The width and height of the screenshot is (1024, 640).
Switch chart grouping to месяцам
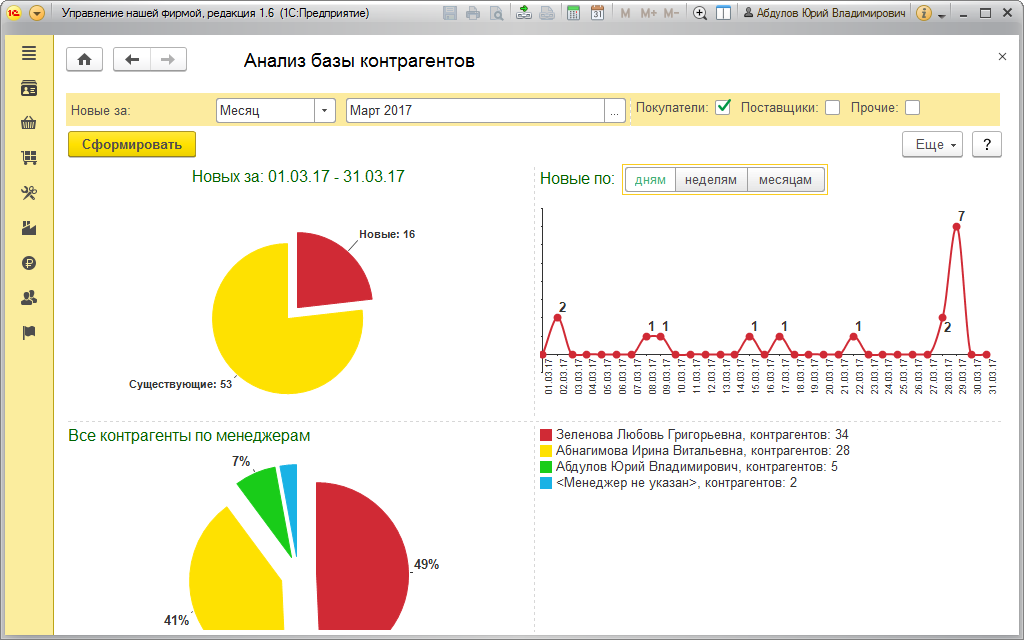click(x=786, y=180)
